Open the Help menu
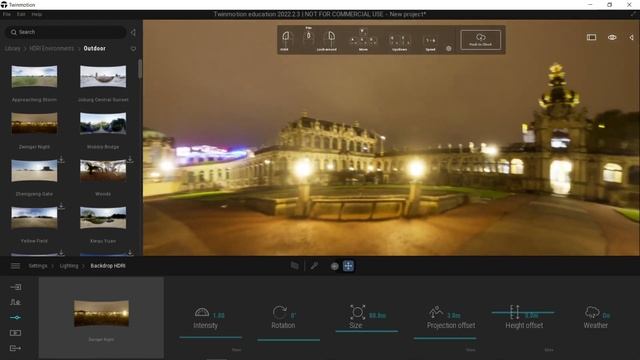Image resolution: width=640 pixels, height=360 pixels. pyautogui.click(x=37, y=14)
